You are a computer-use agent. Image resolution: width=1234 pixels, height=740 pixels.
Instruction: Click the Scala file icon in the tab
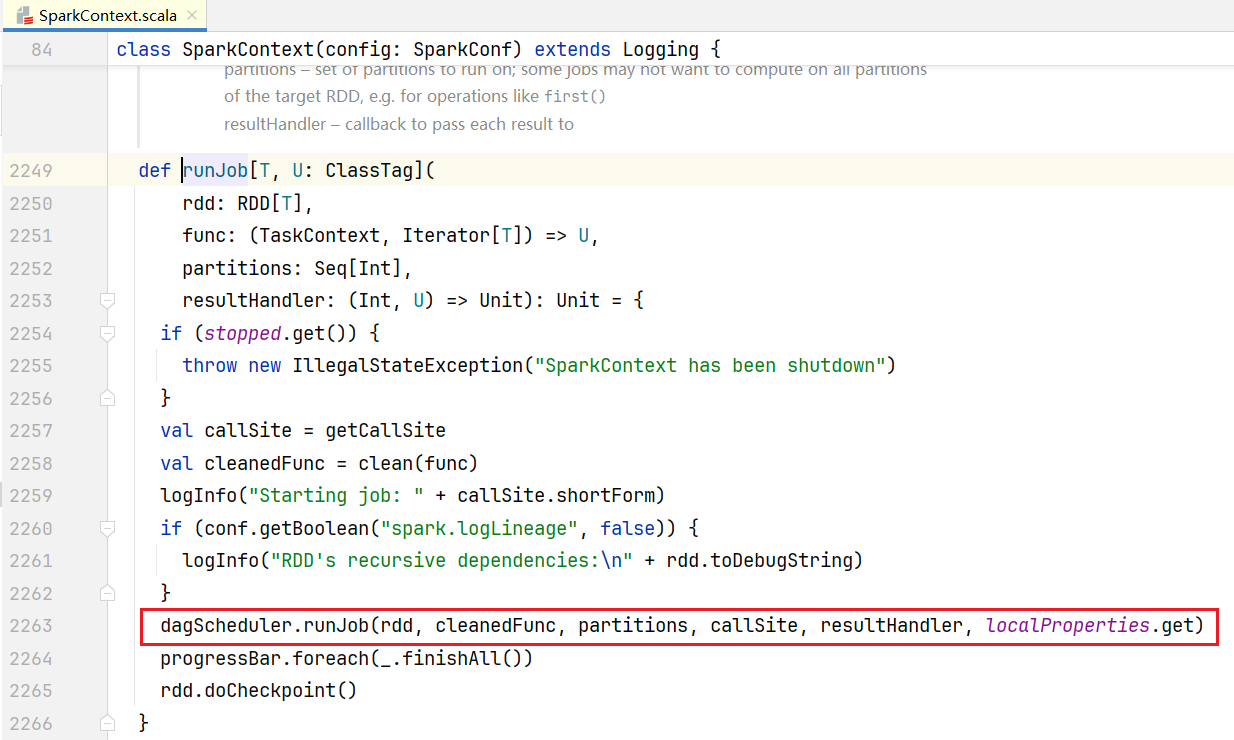[x=24, y=15]
